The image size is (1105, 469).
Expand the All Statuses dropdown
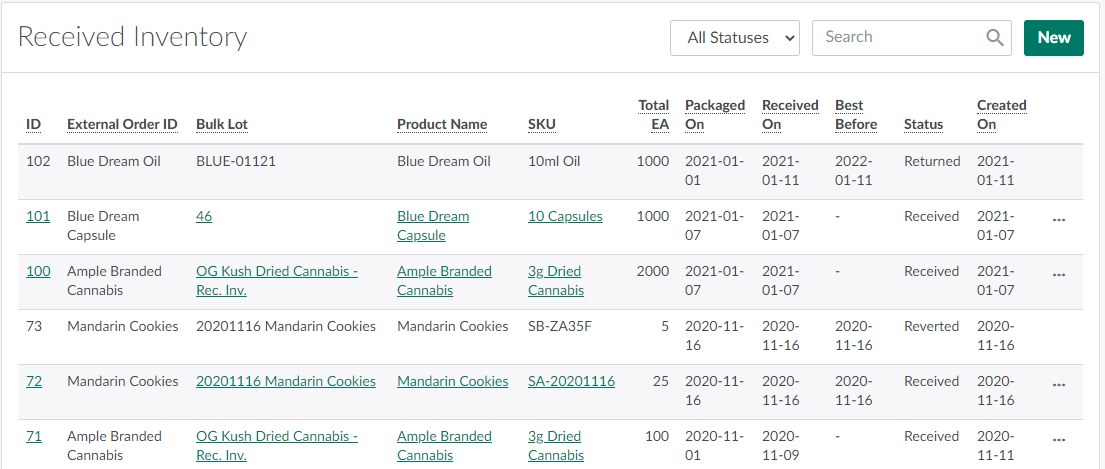point(735,38)
